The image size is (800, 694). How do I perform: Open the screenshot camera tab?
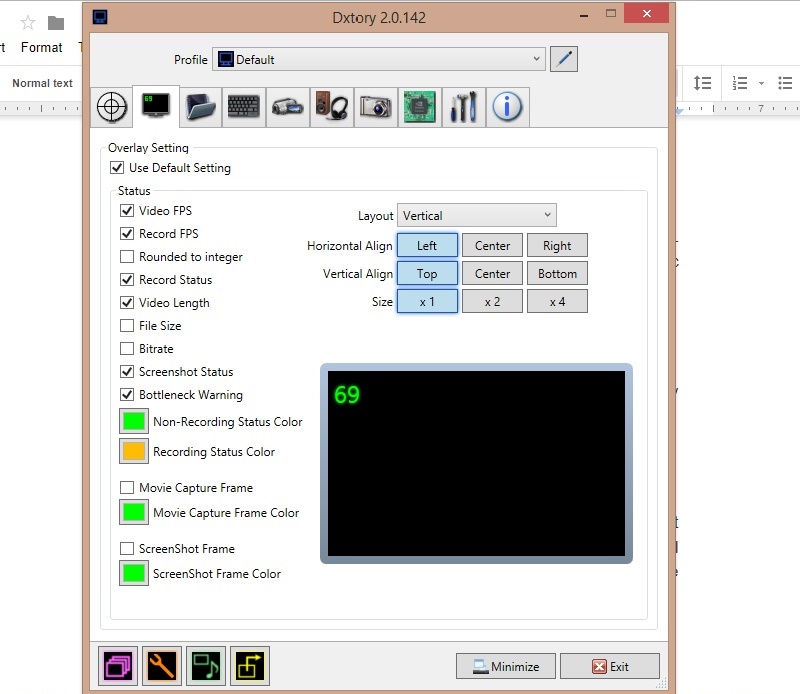375,108
